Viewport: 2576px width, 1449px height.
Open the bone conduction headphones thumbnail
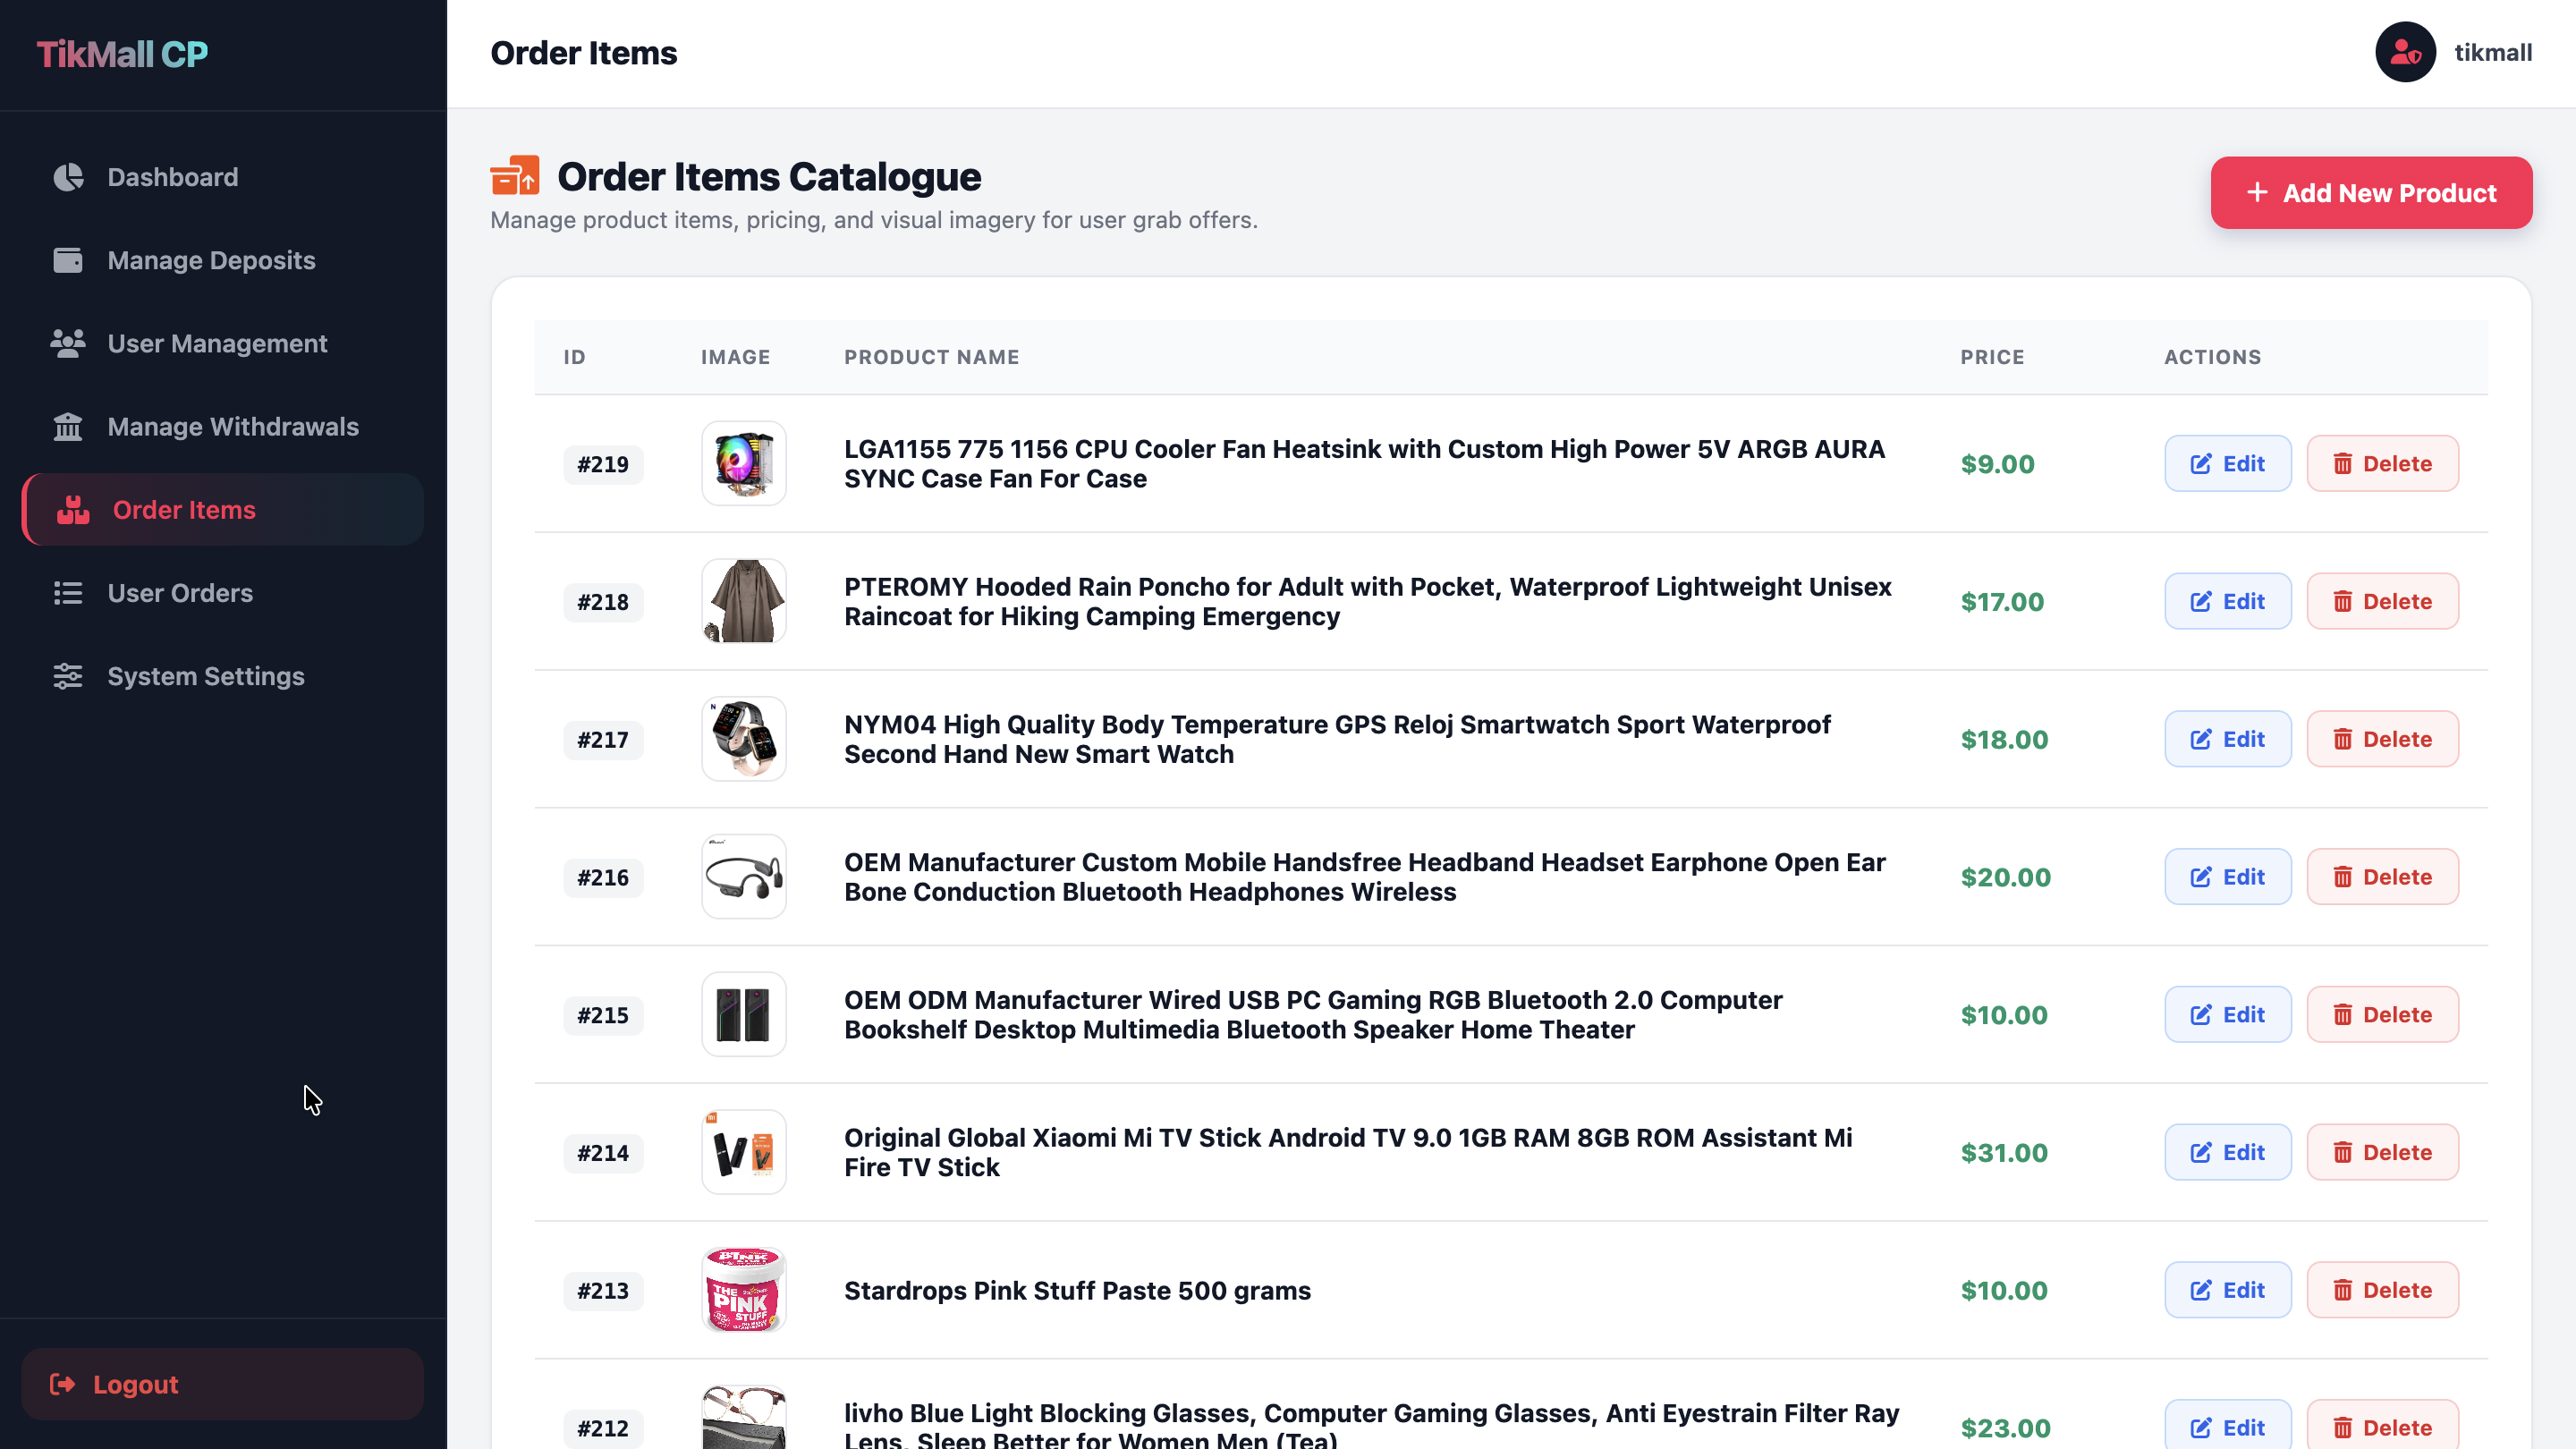(744, 877)
